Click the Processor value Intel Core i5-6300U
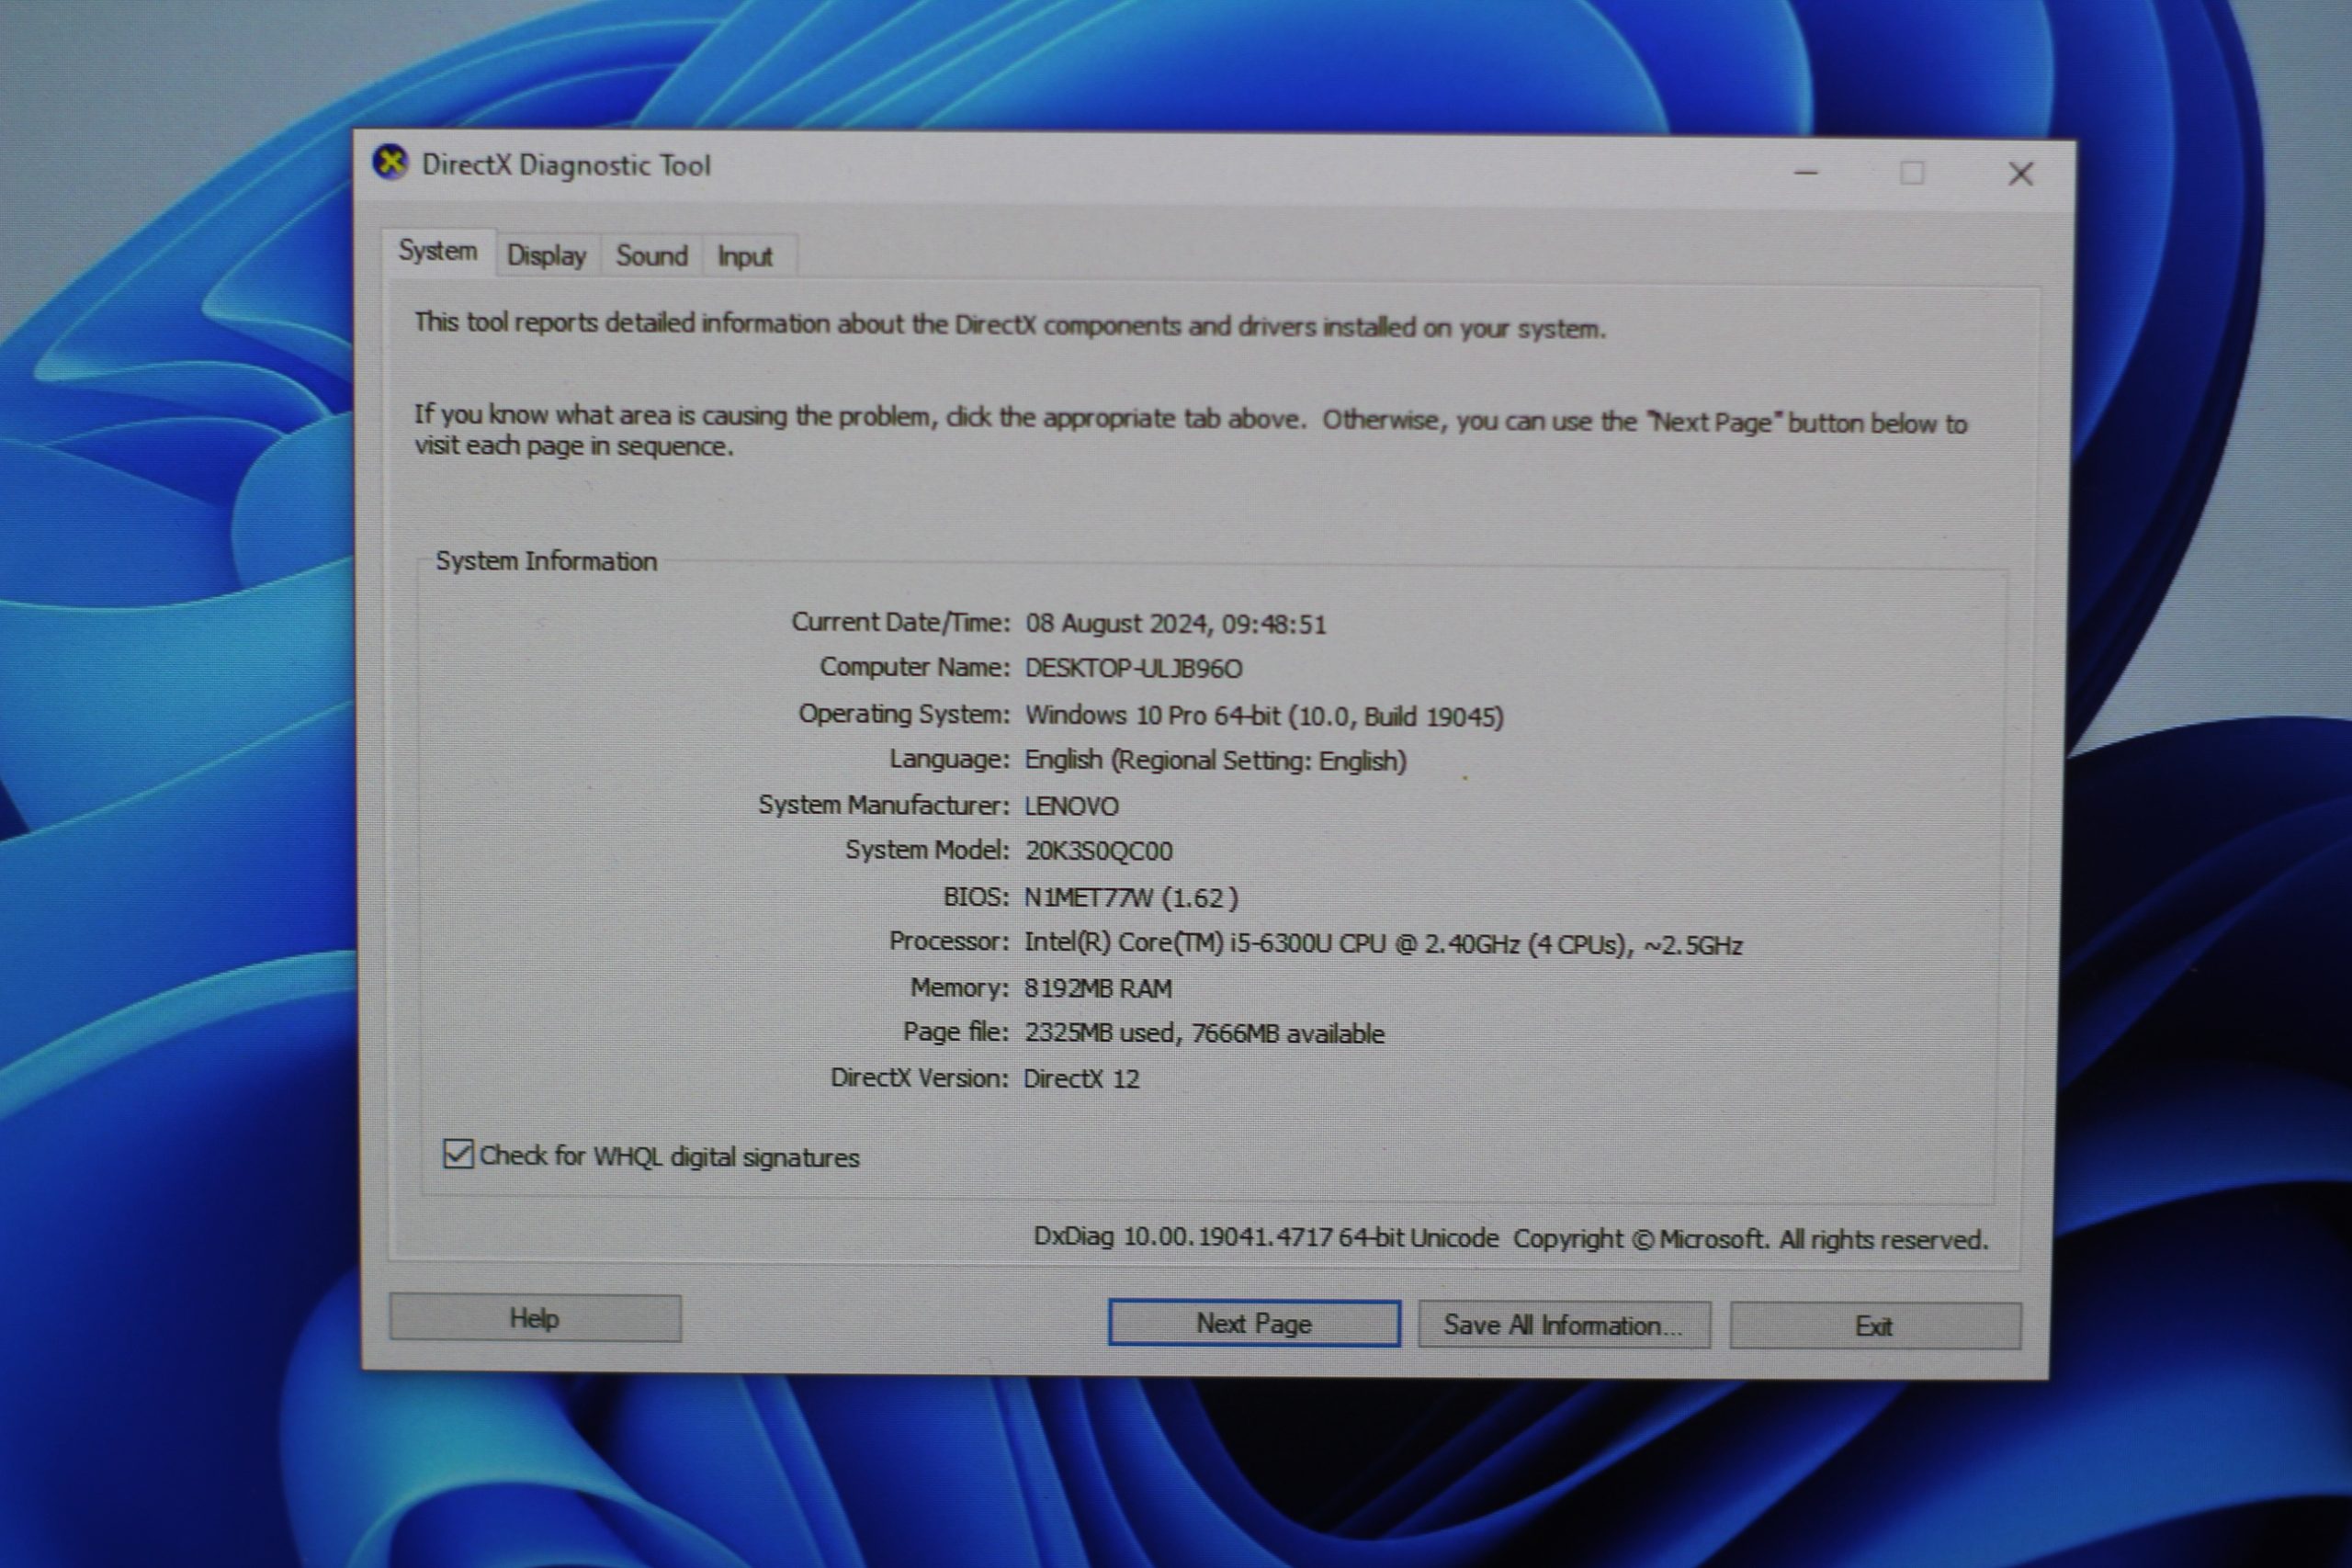Screen dimensions: 2352x1568 (1382, 944)
